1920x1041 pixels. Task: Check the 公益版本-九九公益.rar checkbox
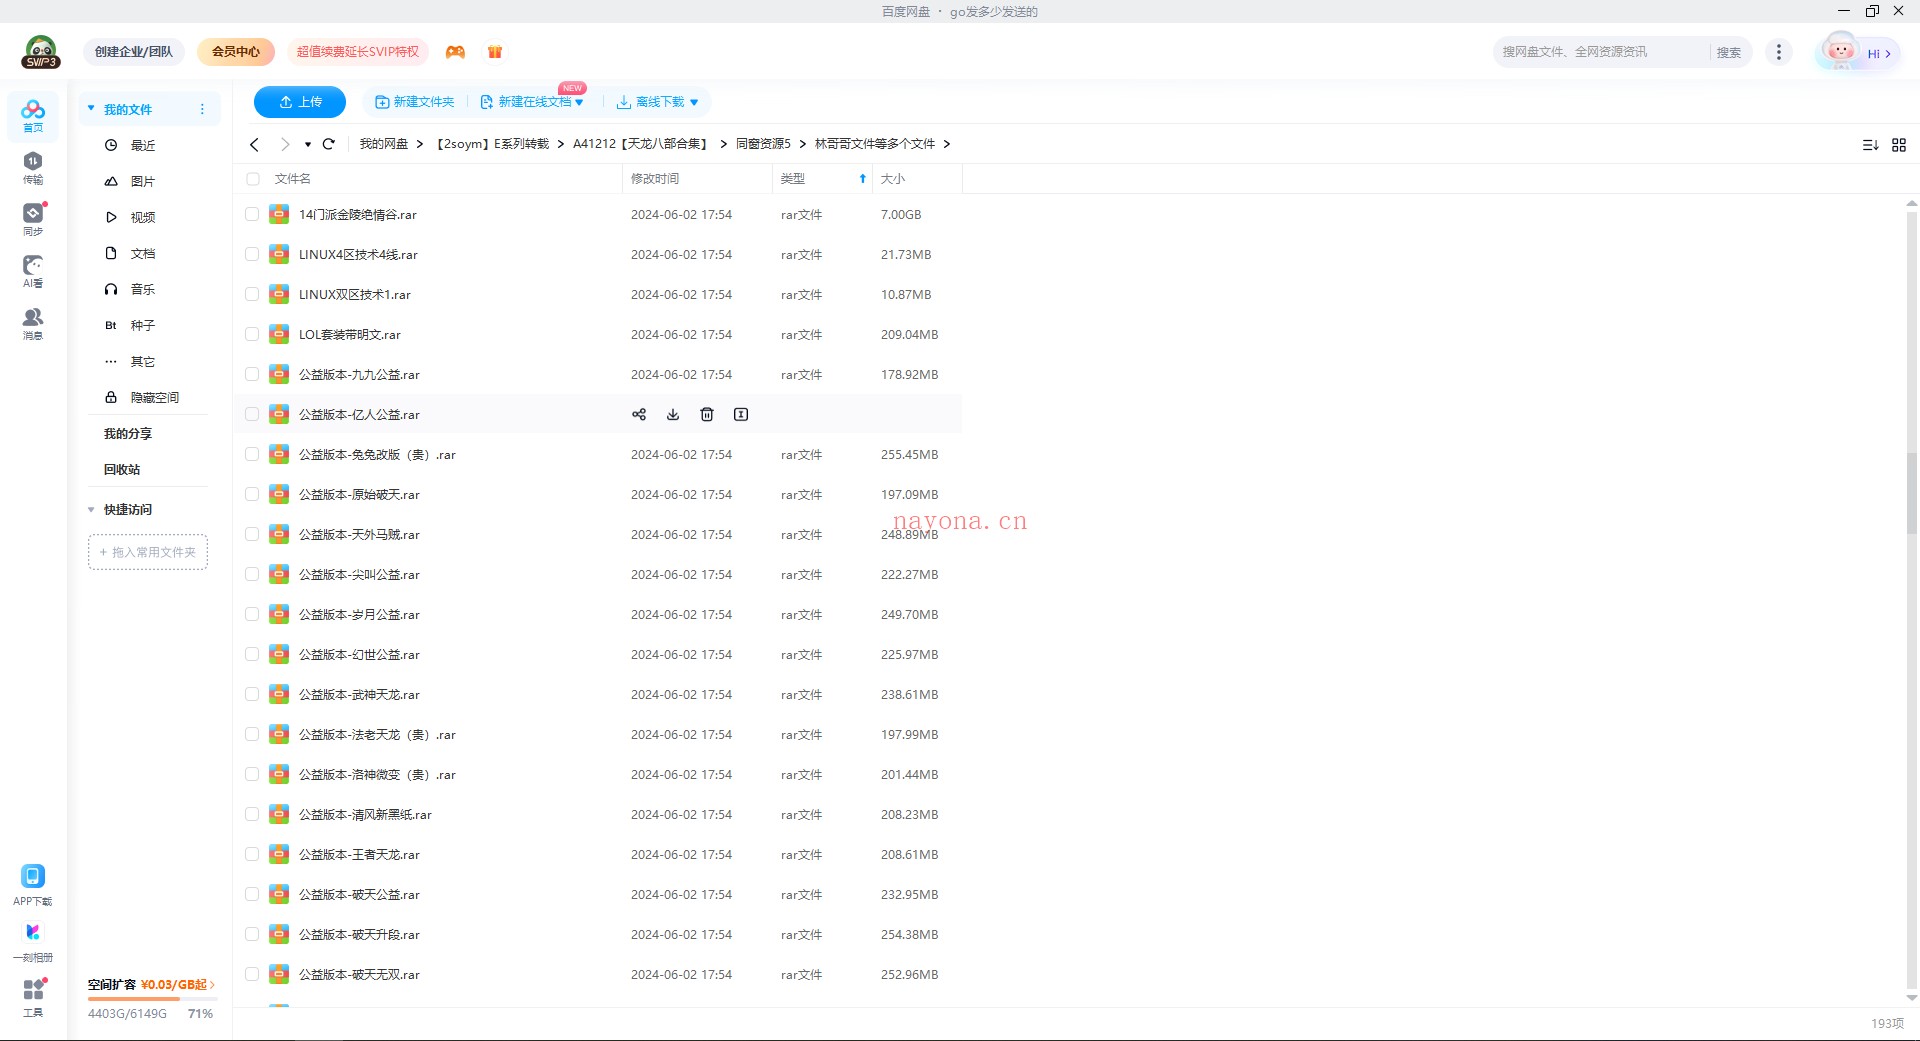click(252, 374)
